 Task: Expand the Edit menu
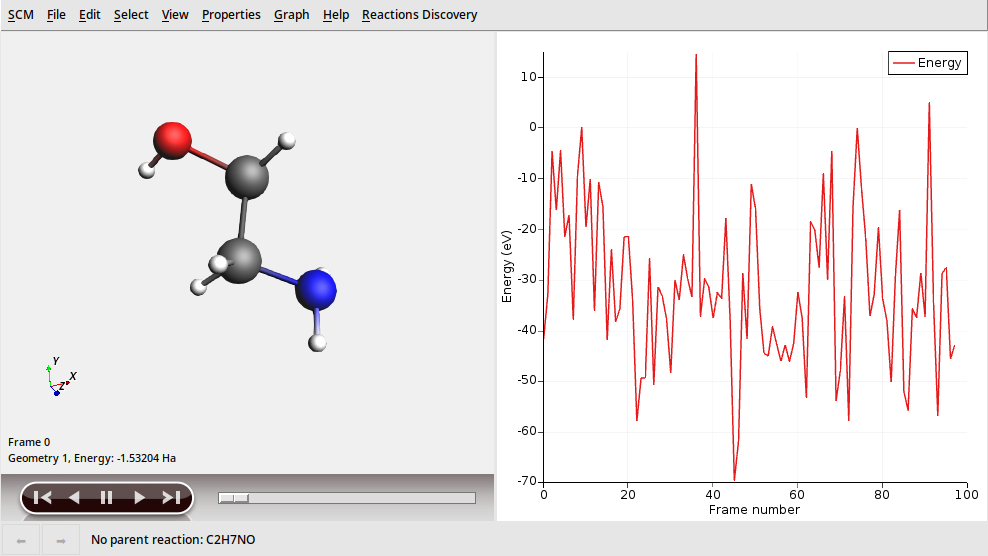pos(90,15)
